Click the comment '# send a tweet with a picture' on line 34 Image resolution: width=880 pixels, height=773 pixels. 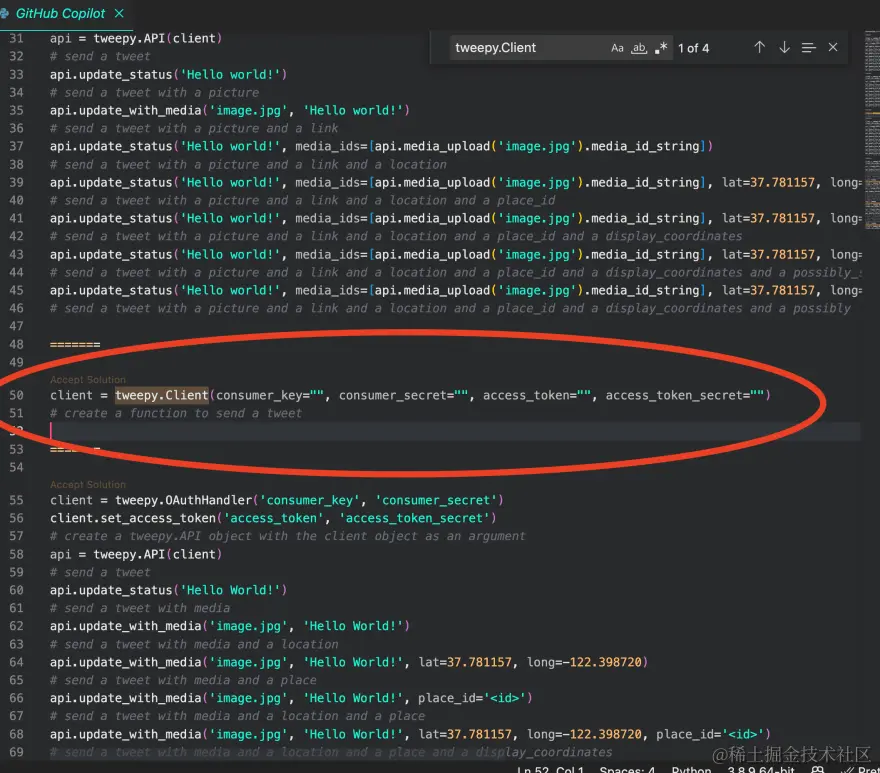click(154, 93)
